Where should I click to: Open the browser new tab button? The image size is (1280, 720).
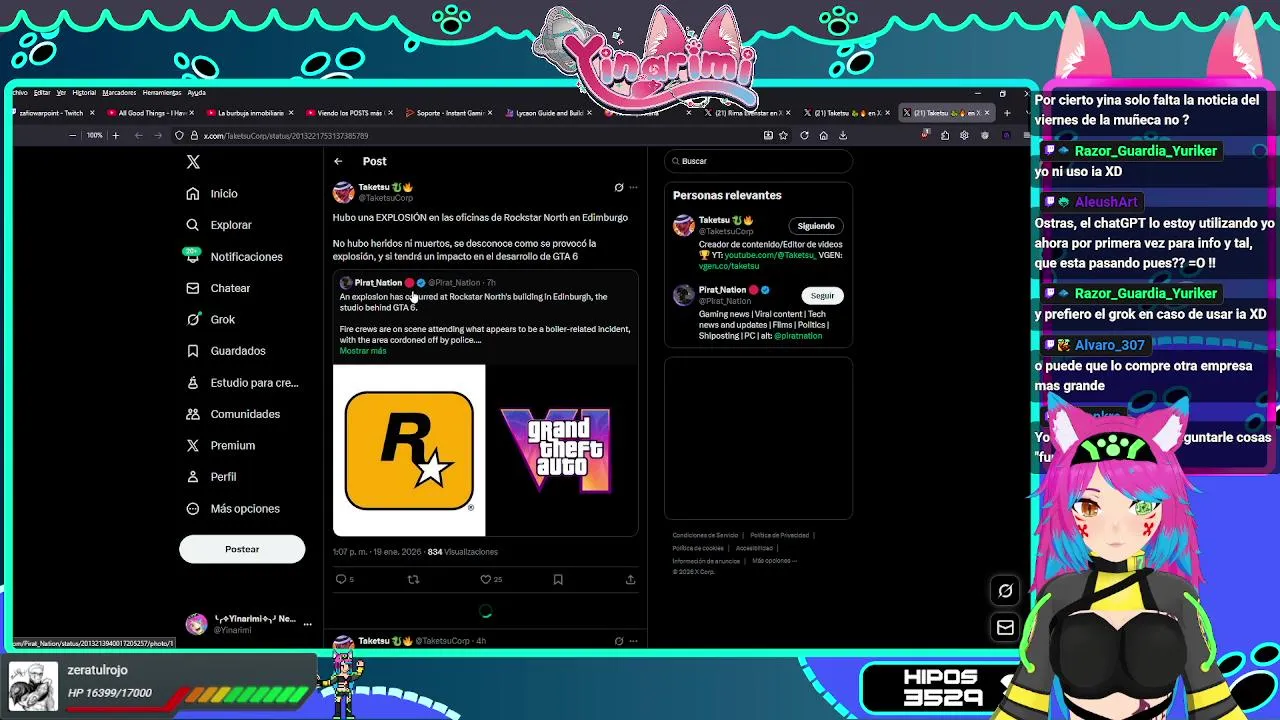click(x=1006, y=113)
